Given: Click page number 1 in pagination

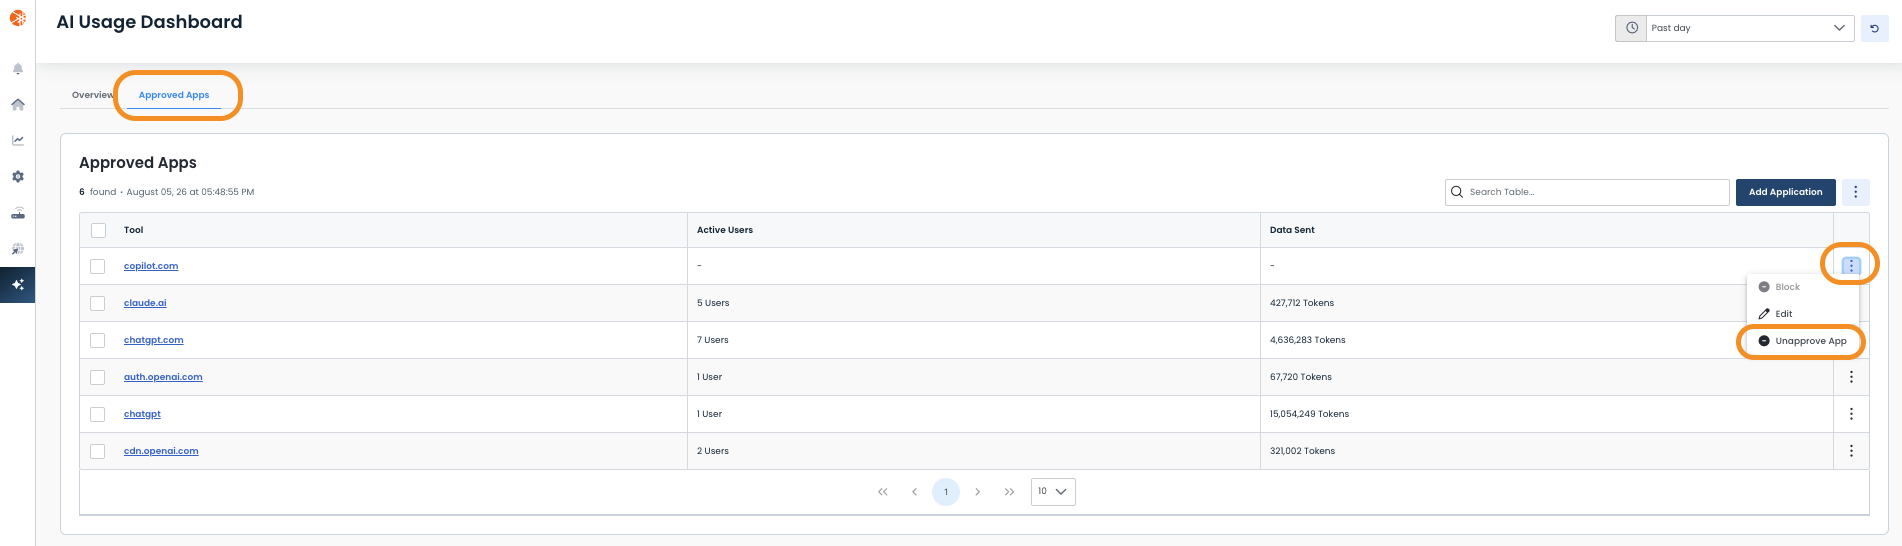Looking at the screenshot, I should 946,492.
